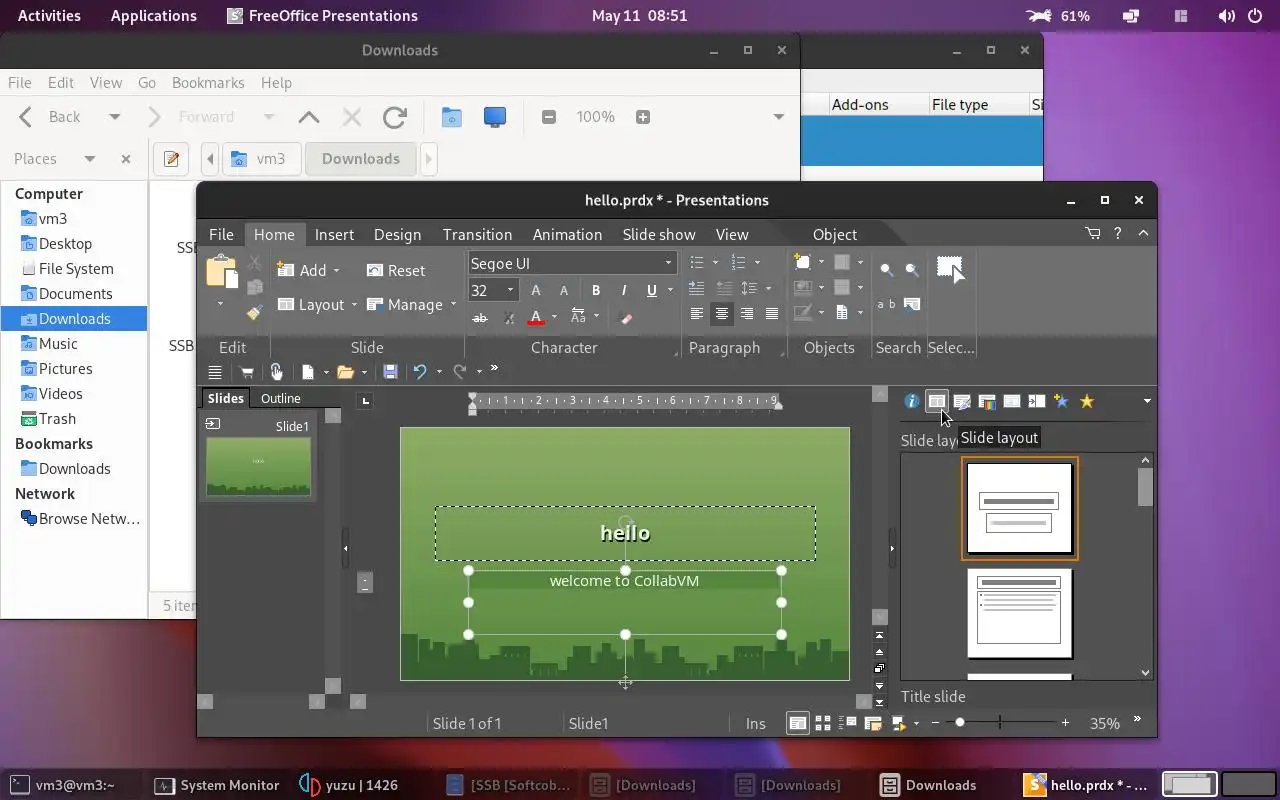
Task: Toggle italic formatting
Action: click(624, 290)
